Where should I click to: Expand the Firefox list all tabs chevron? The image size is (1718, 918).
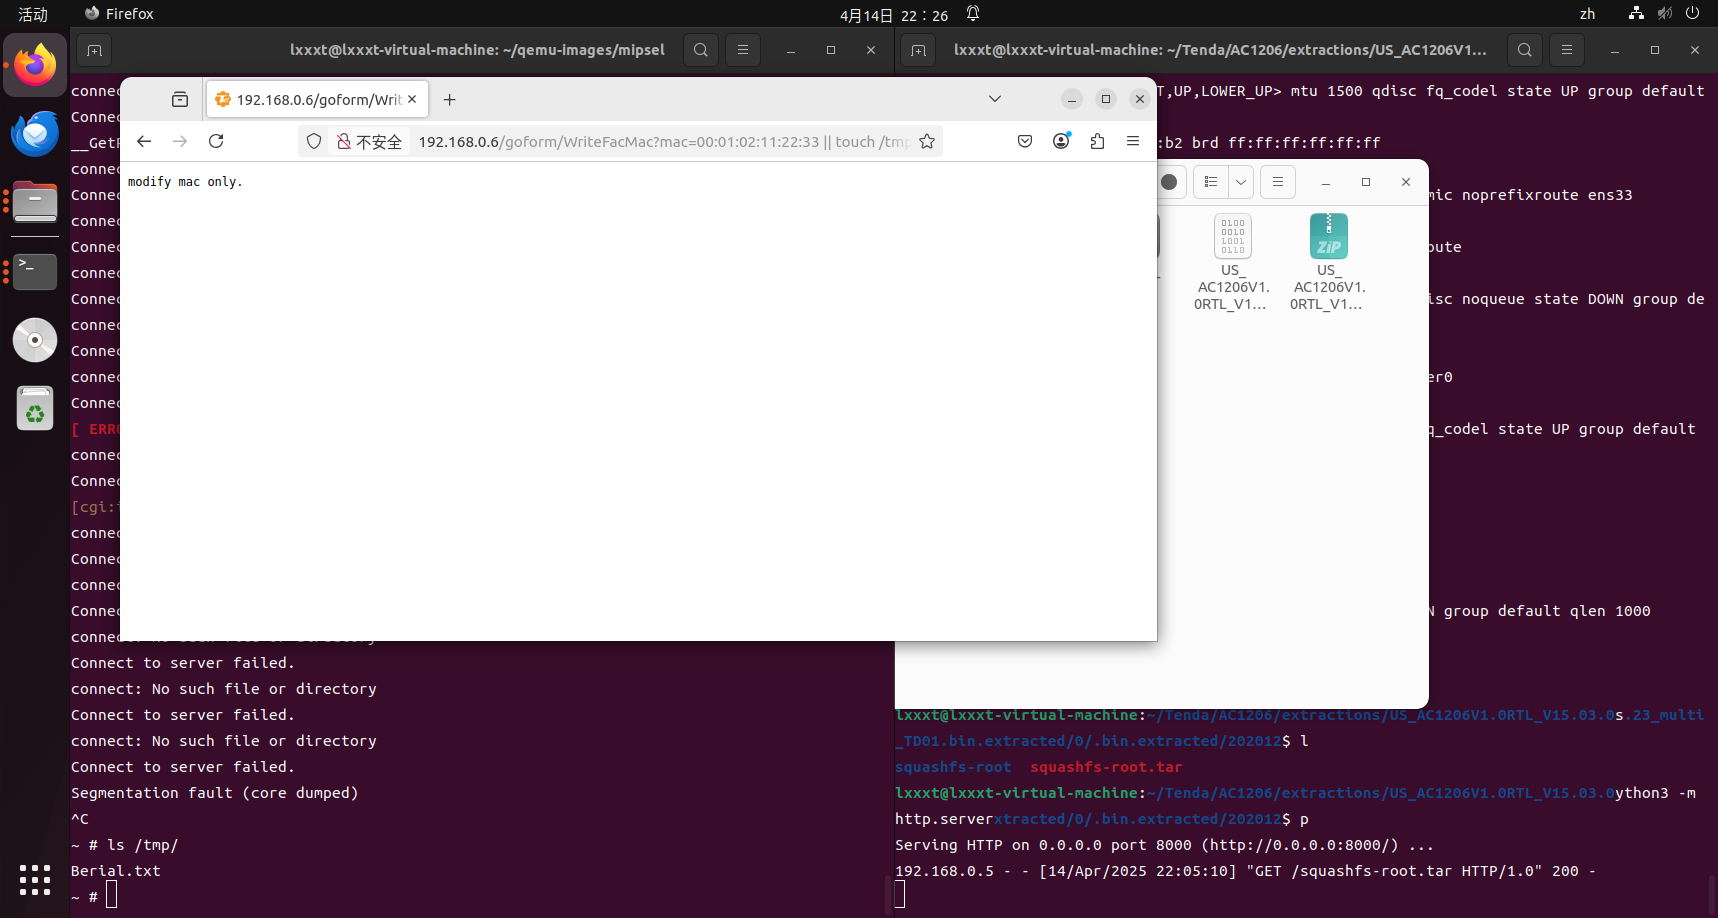point(995,99)
